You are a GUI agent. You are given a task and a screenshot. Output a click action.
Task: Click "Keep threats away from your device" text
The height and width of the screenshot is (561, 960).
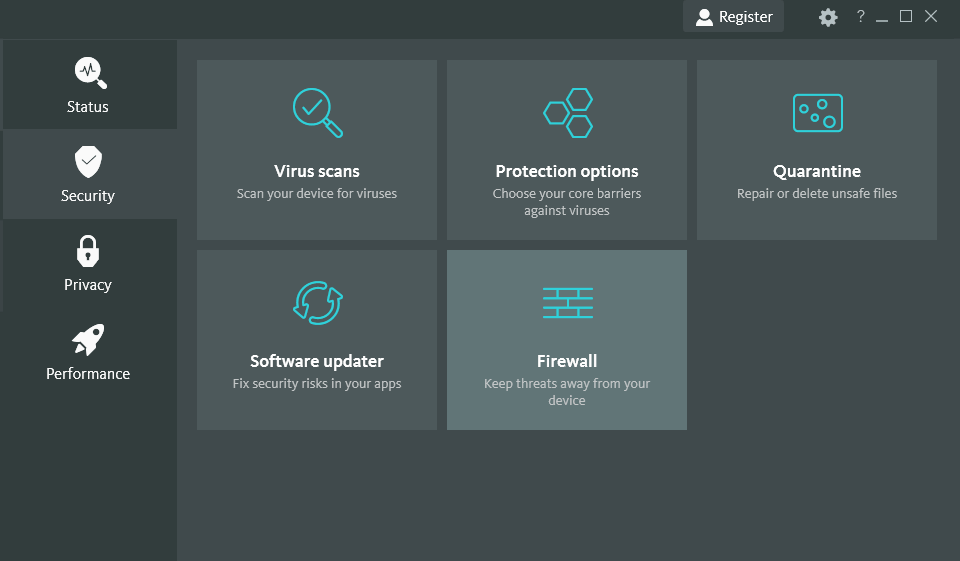(567, 392)
